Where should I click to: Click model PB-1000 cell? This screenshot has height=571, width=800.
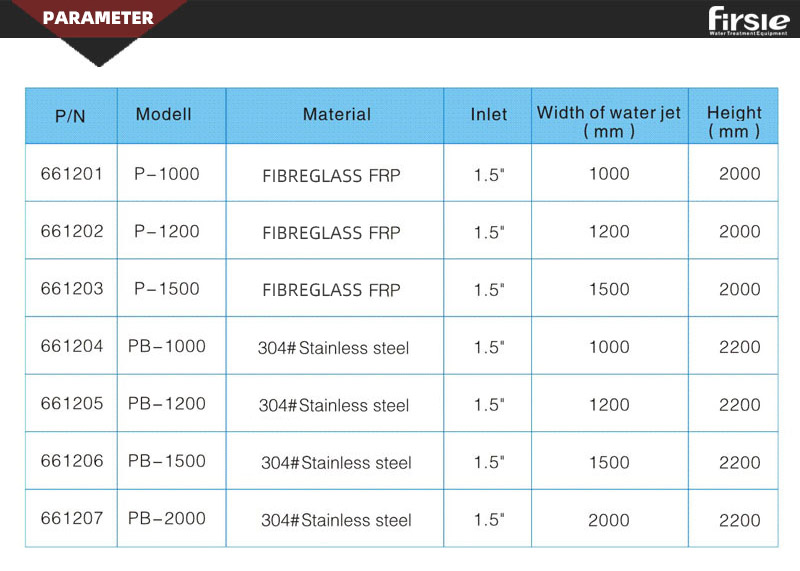[x=167, y=346]
